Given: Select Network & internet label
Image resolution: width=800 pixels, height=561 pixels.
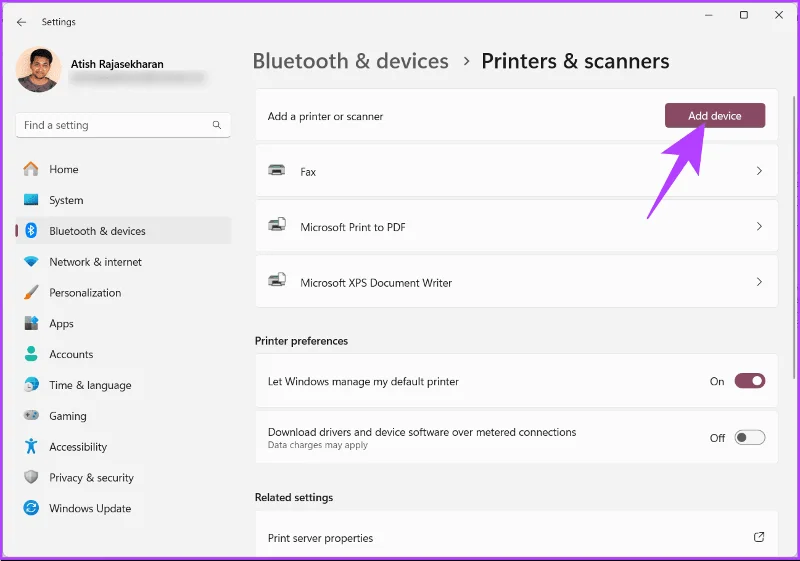Looking at the screenshot, I should click(x=95, y=262).
